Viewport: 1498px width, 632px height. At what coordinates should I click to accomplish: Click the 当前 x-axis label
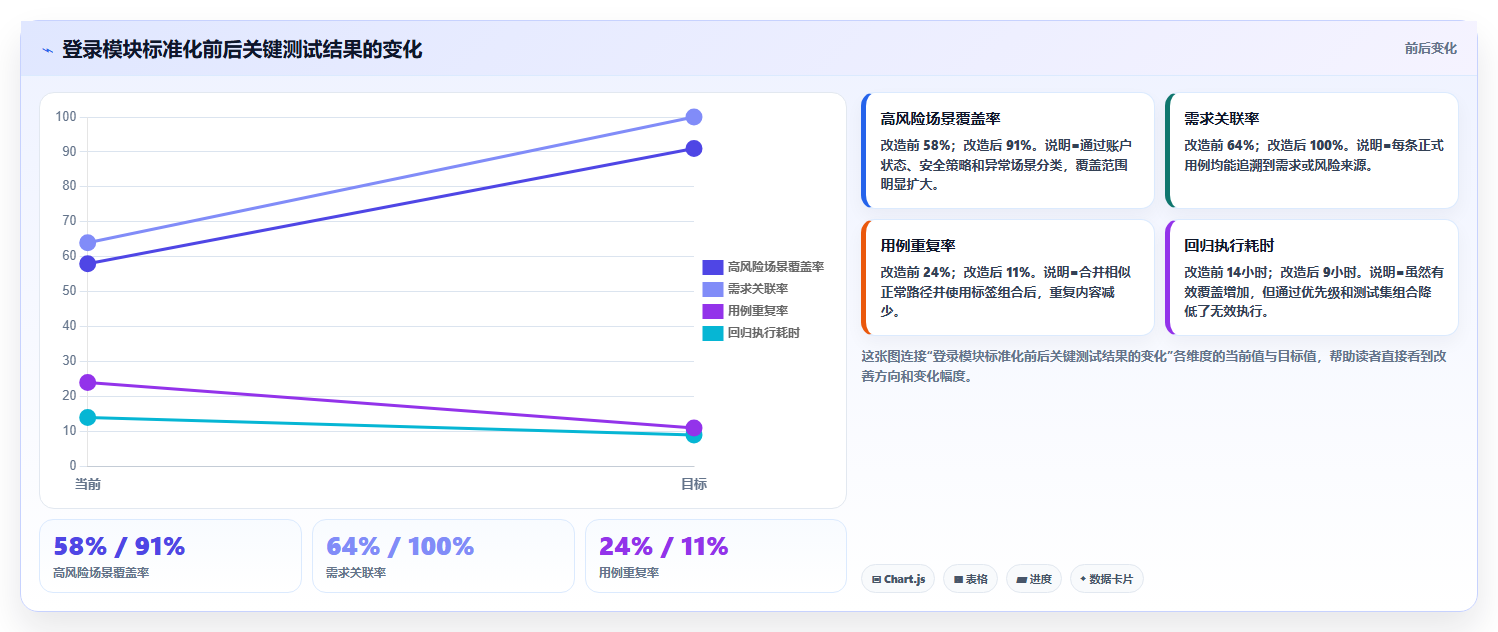click(x=87, y=484)
